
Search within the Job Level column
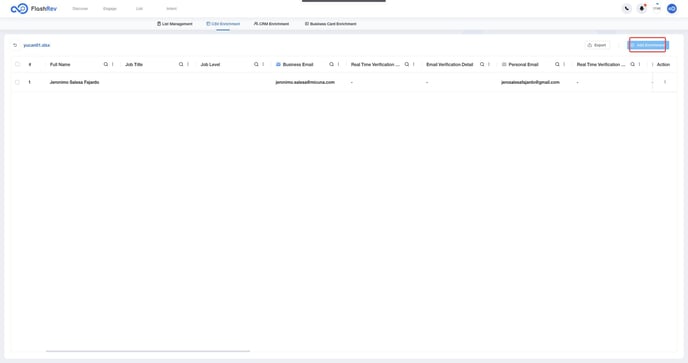coord(256,65)
